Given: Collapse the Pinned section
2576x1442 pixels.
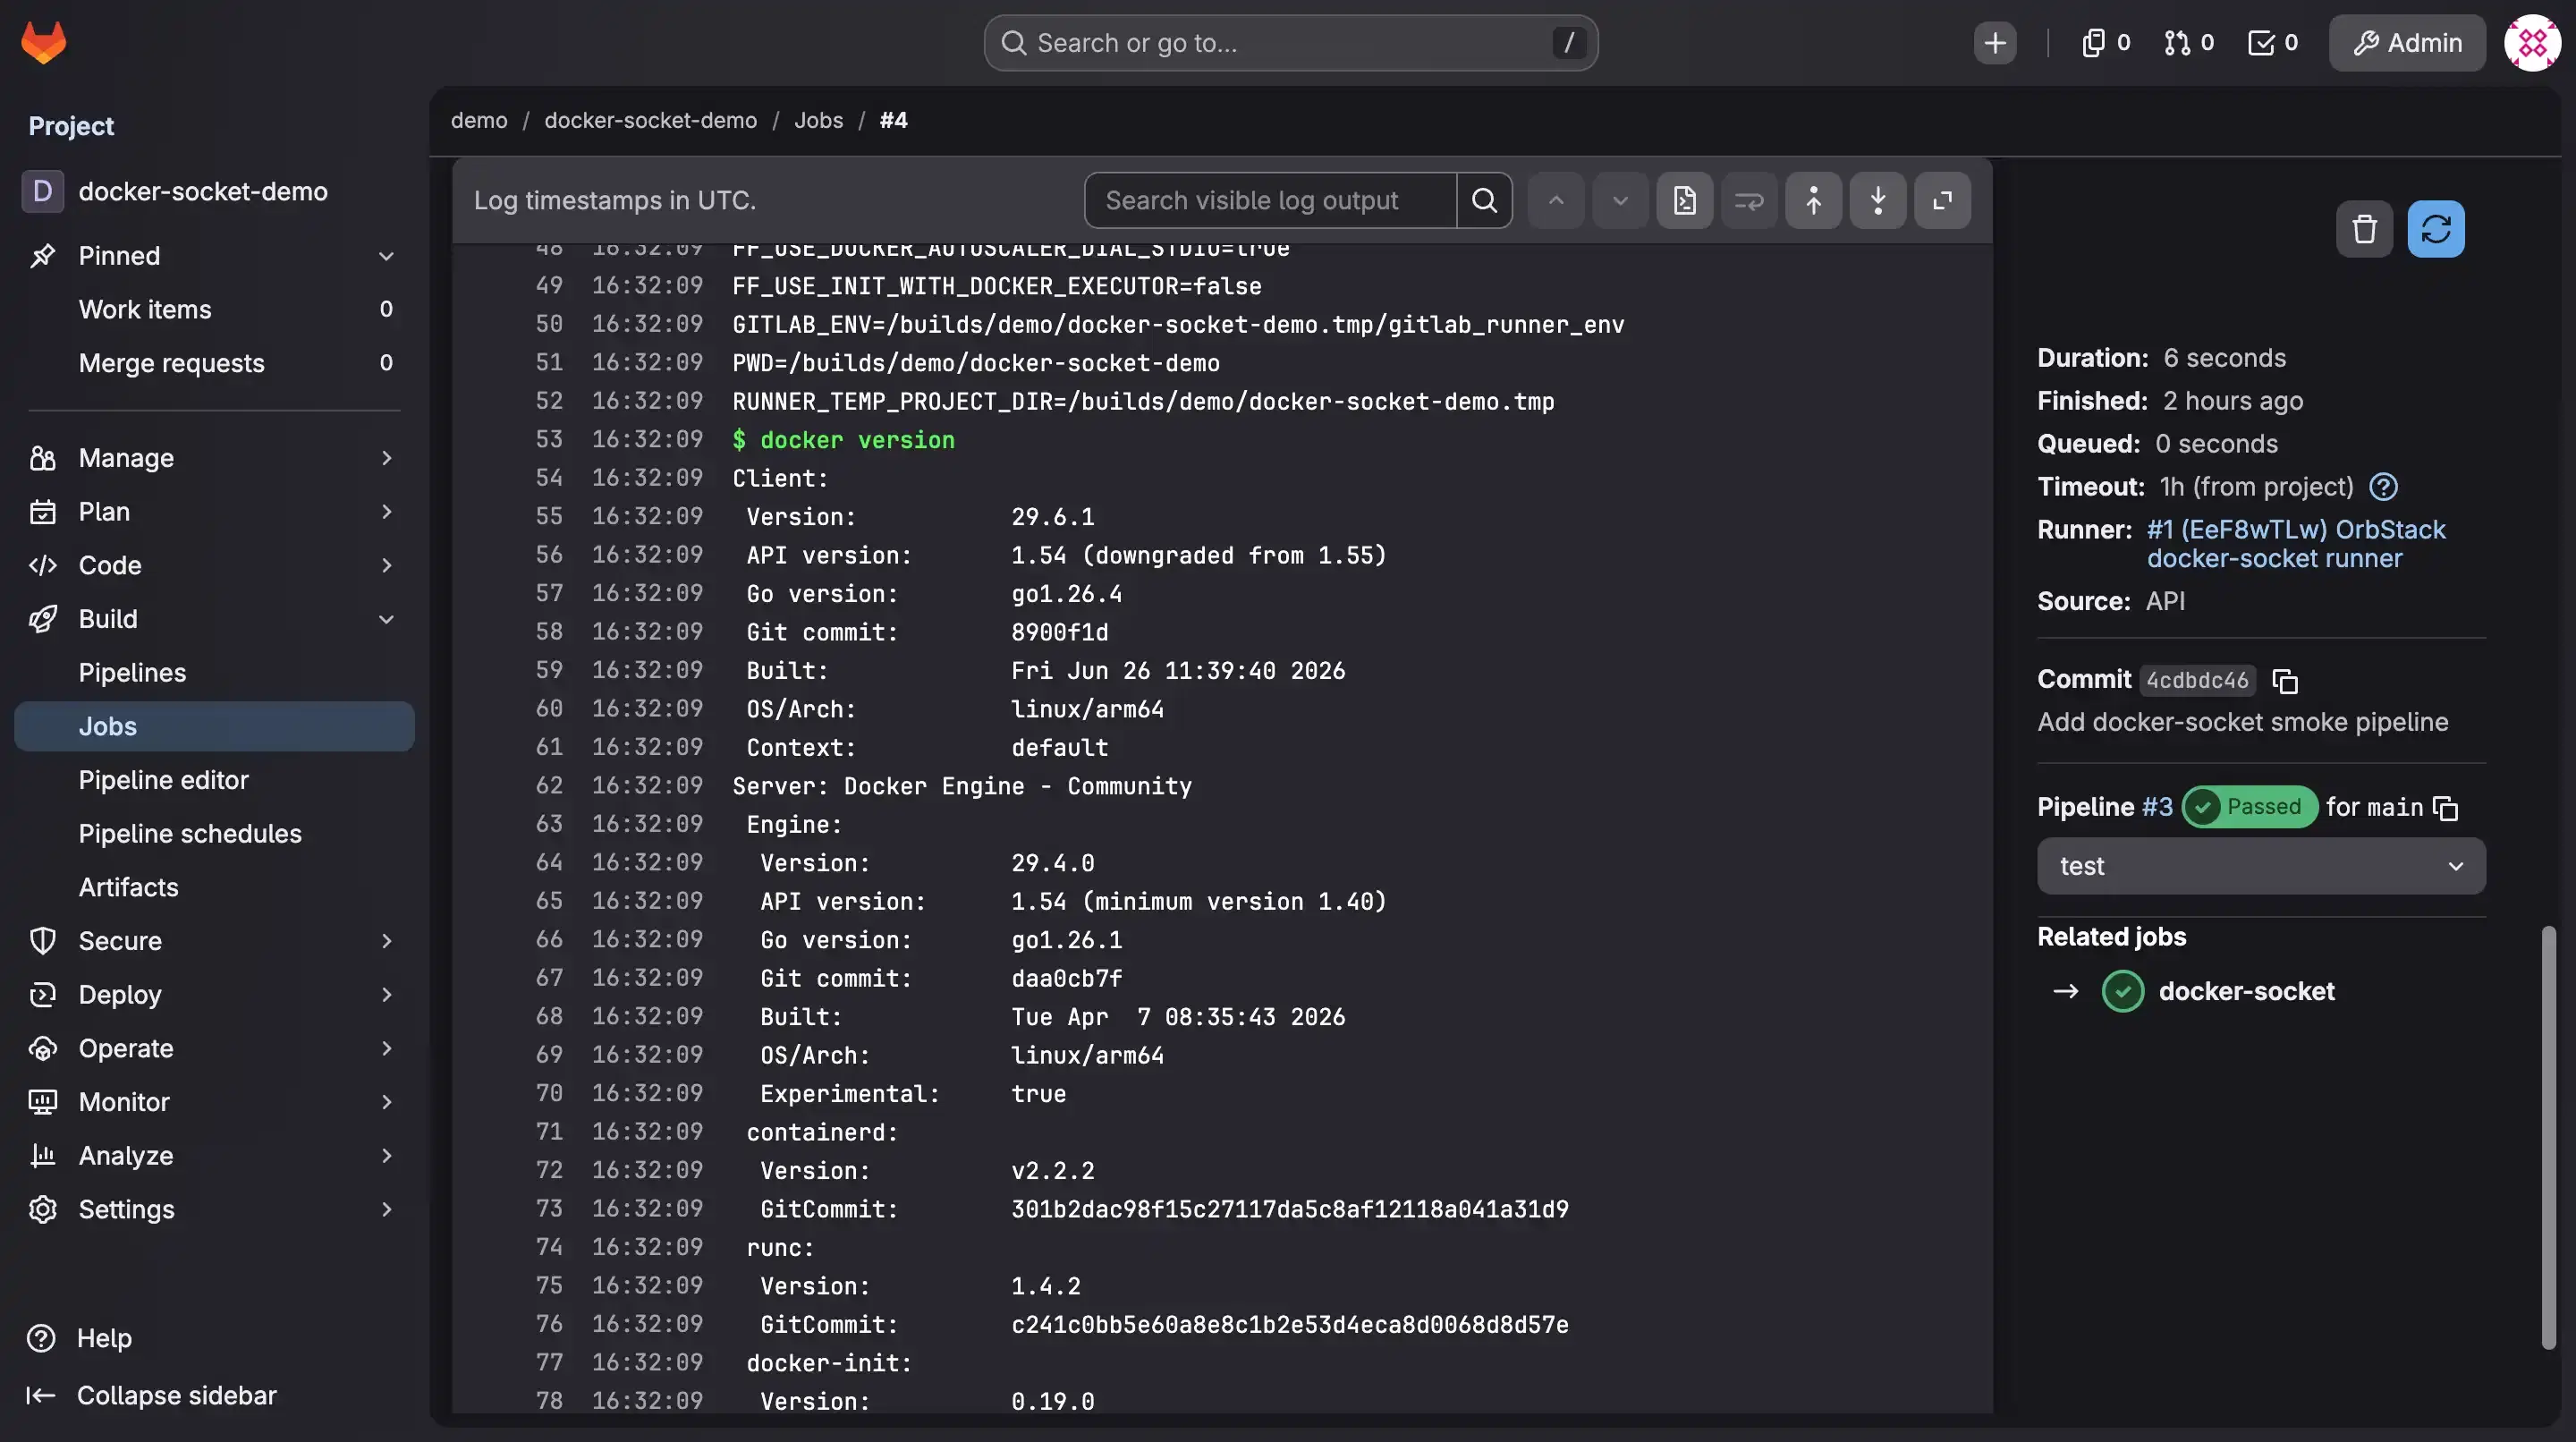Looking at the screenshot, I should (214, 256).
